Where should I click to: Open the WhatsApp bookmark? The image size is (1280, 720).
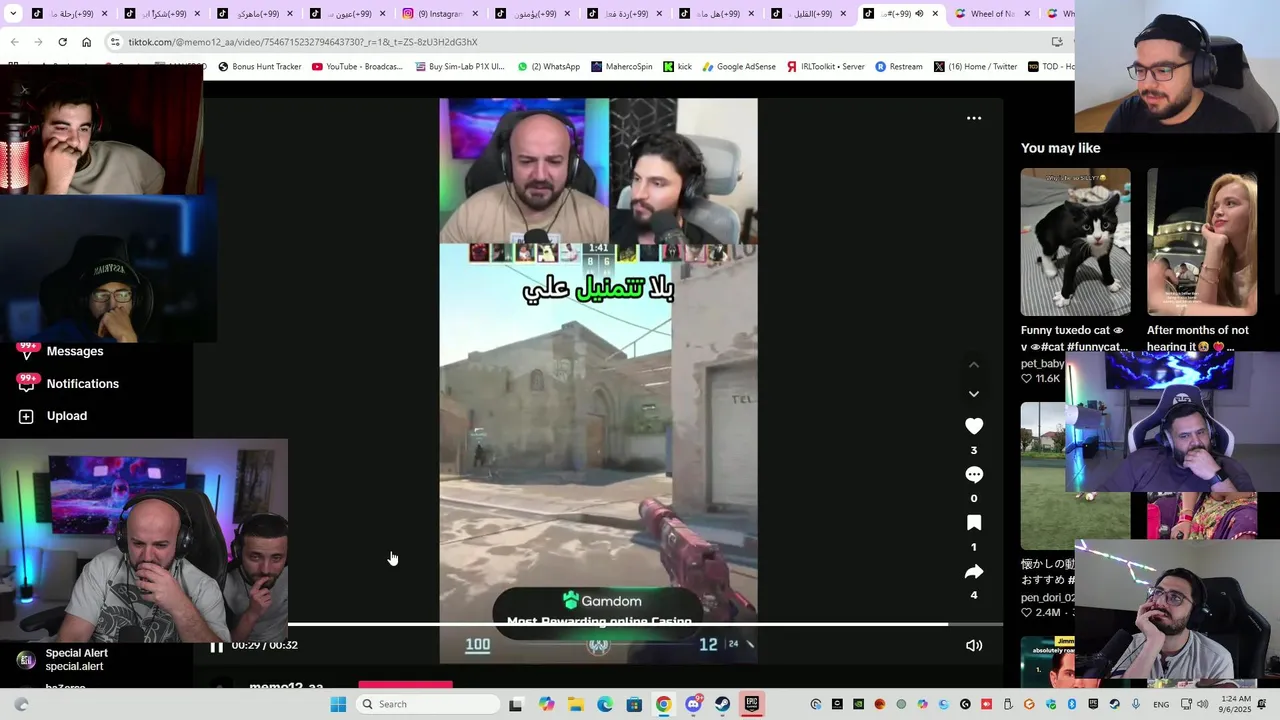click(548, 67)
